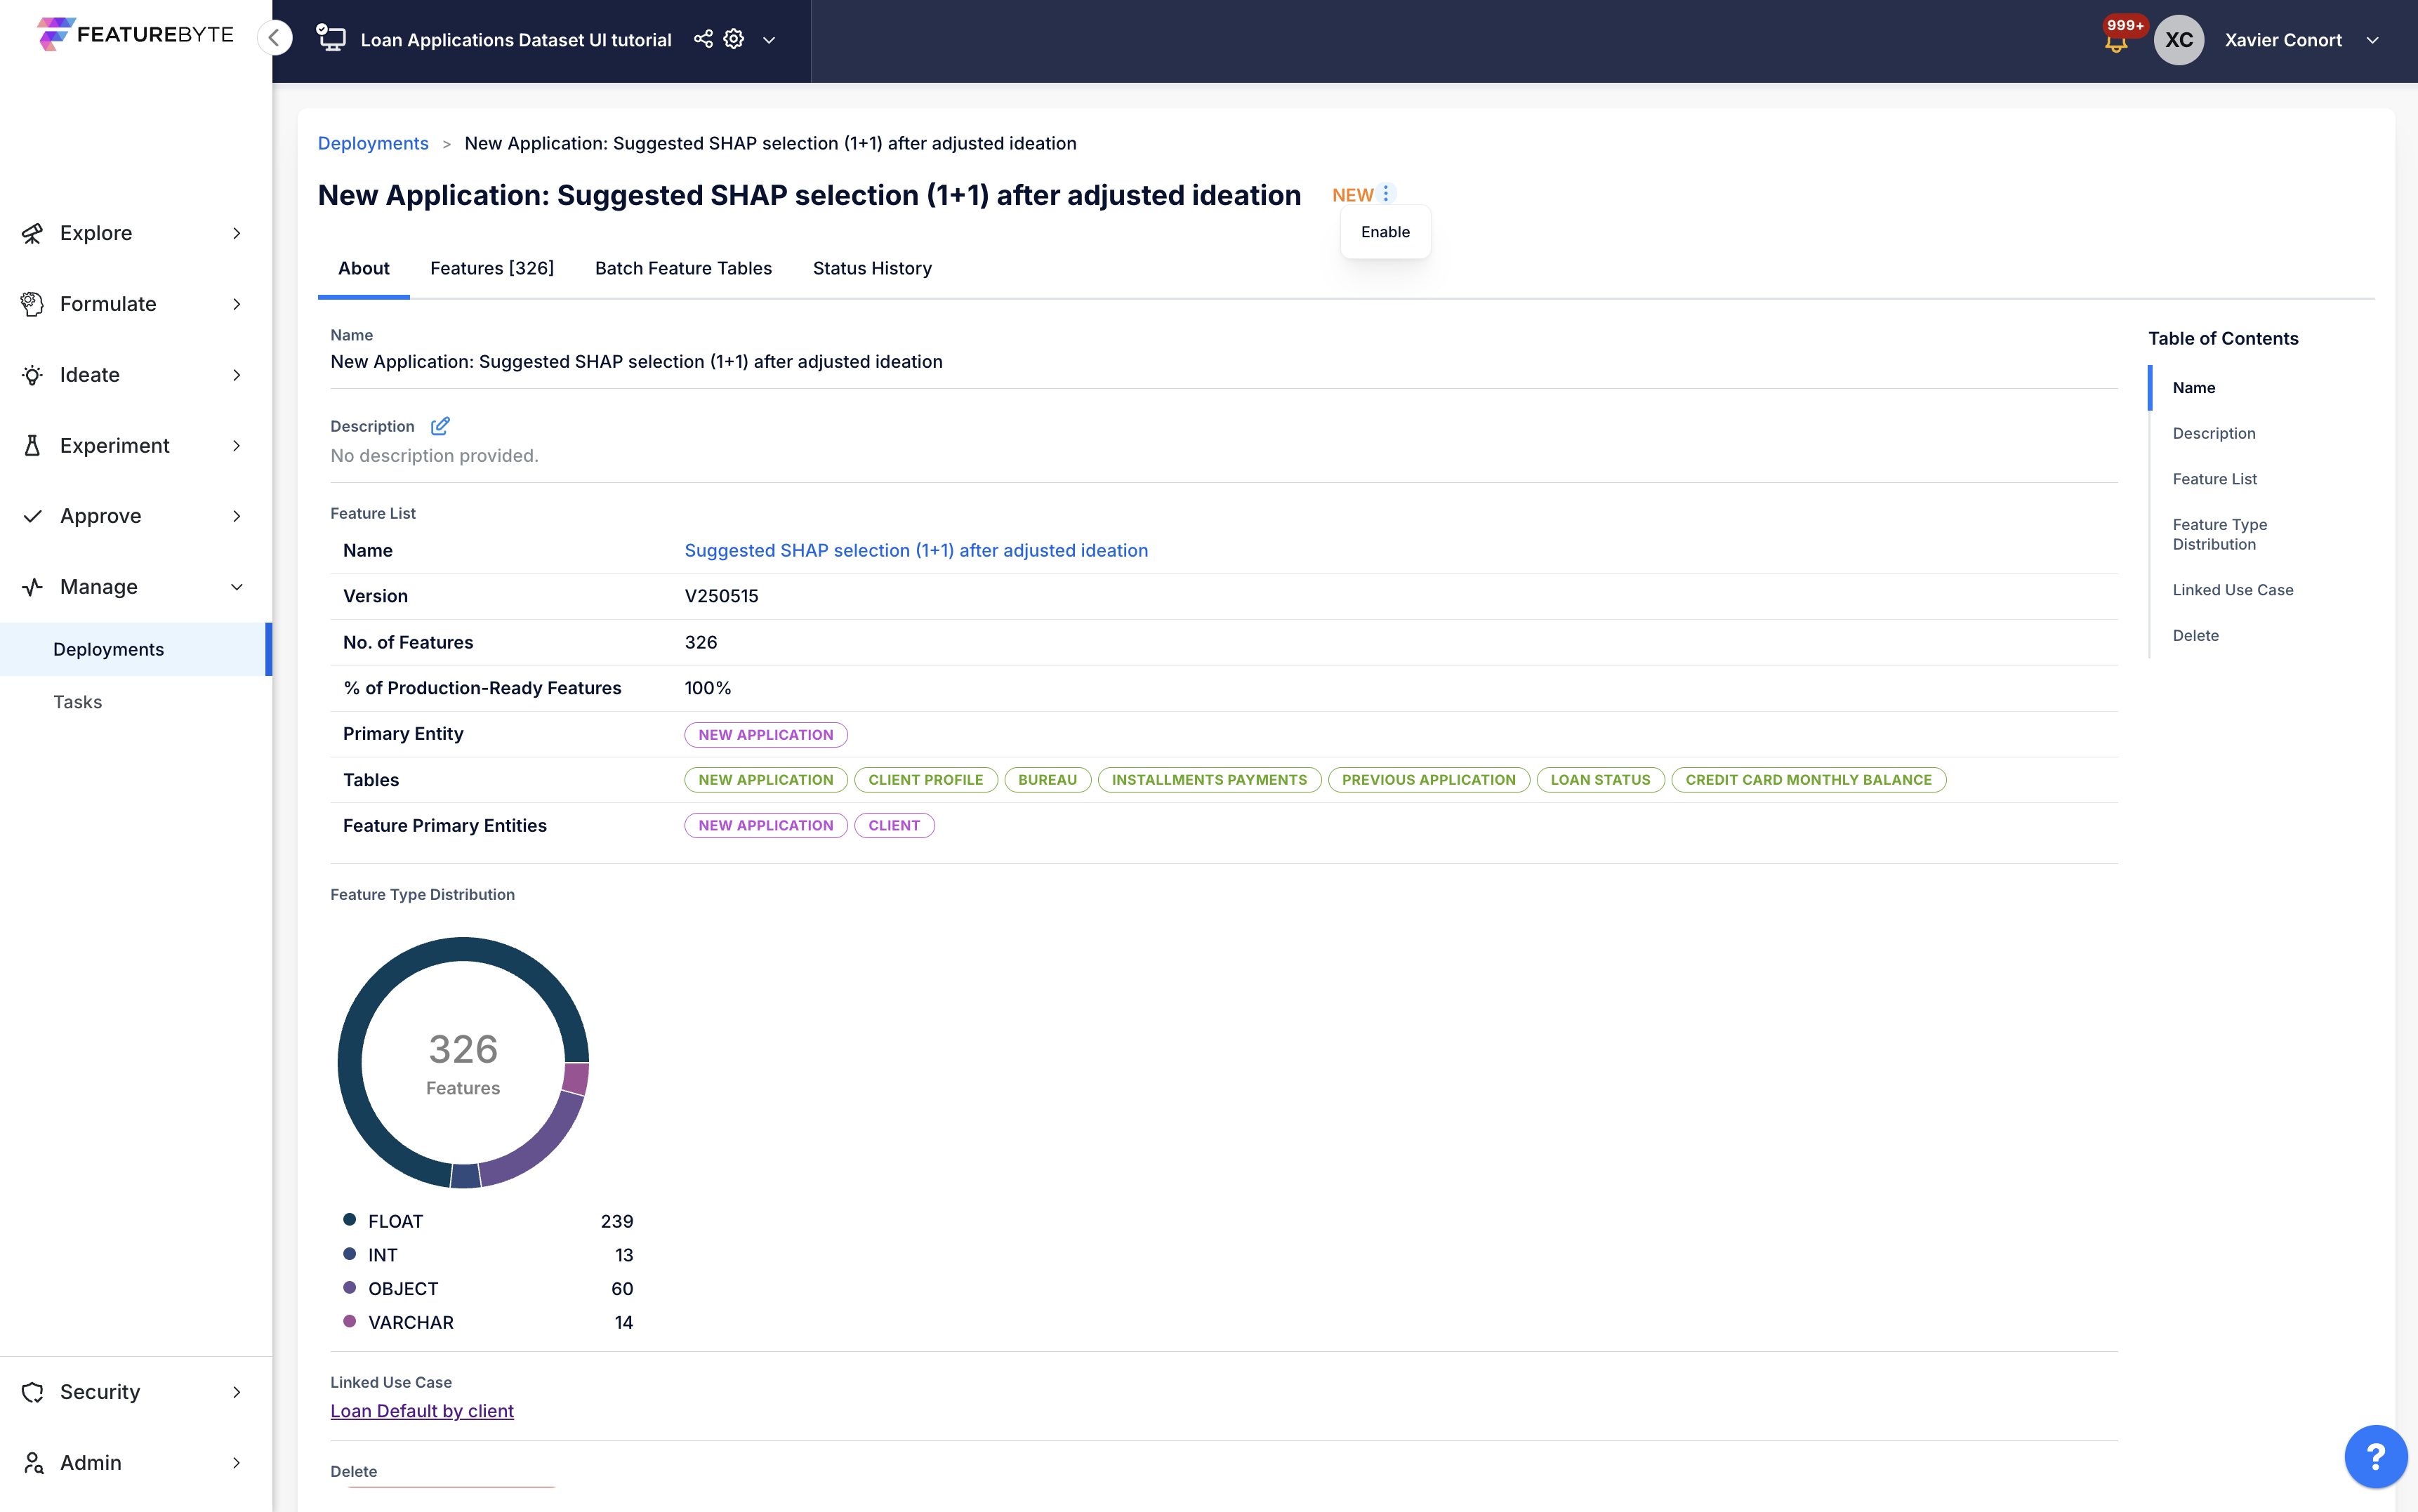
Task: Click three-dot menu next to NEW status
Action: coord(1386,194)
